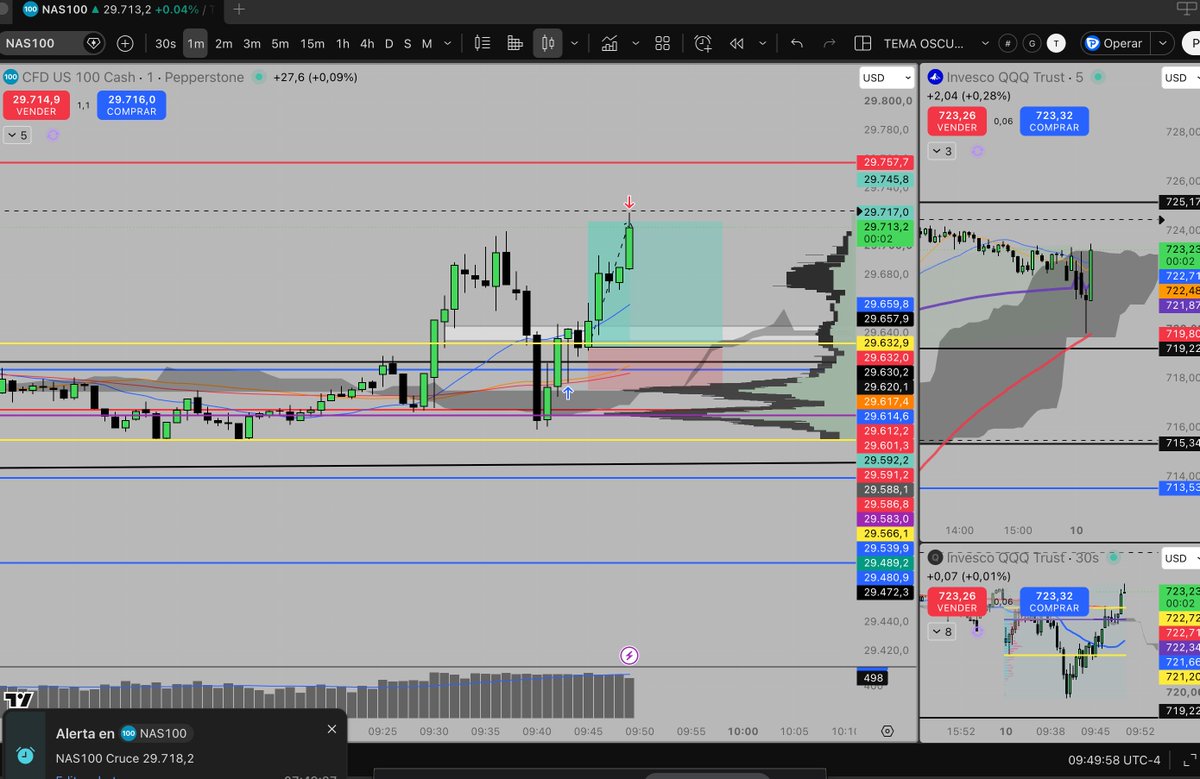The height and width of the screenshot is (779, 1200).
Task: Open chart settings gear on time axis
Action: click(887, 731)
